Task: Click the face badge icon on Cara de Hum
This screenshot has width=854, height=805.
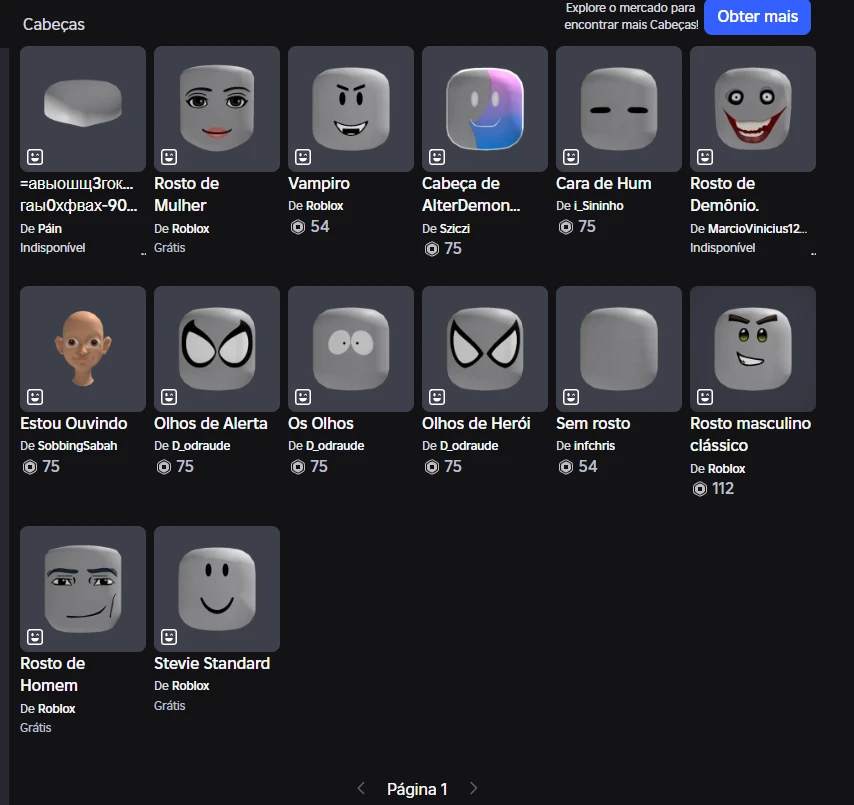Action: tap(571, 157)
